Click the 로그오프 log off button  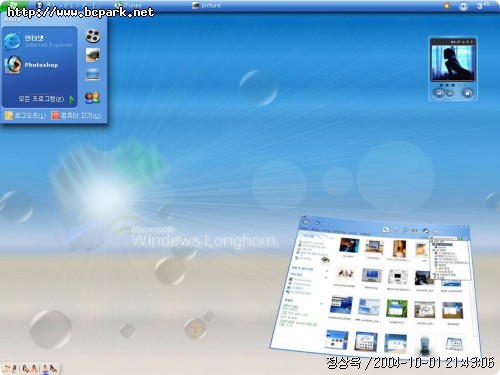pos(26,115)
